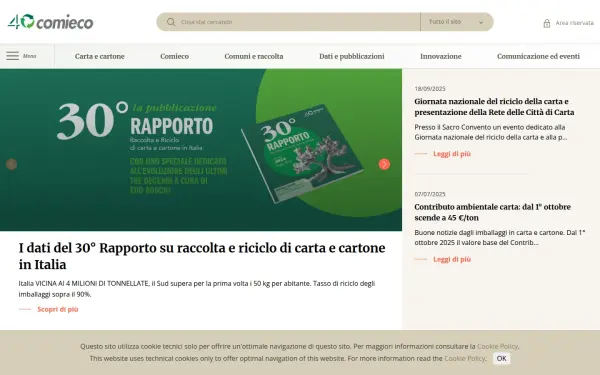Click 'Leggi di più' under Contributo ambientale
This screenshot has height=375, width=600.
452,259
